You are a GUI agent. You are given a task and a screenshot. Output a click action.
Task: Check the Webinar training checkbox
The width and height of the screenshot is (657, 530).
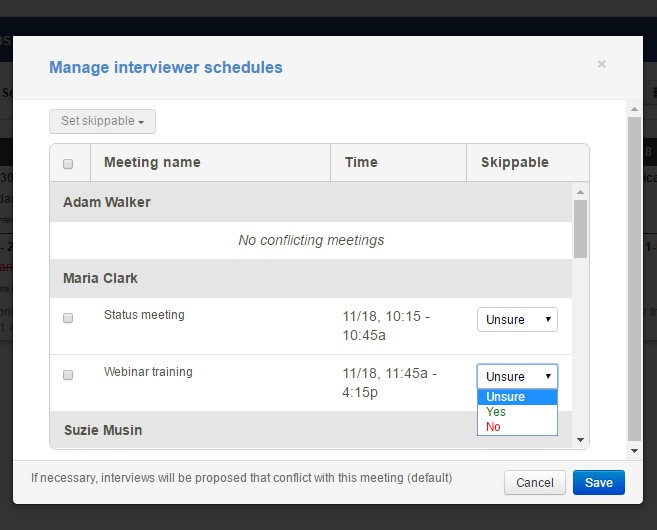click(68, 375)
